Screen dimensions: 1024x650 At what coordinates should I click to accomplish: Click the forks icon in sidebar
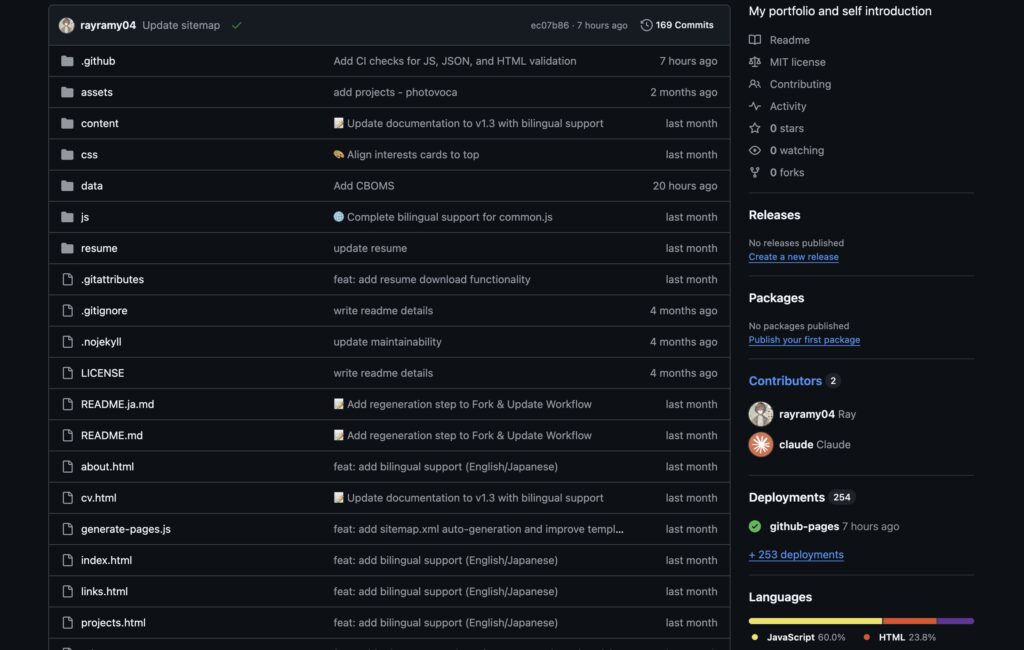755,172
